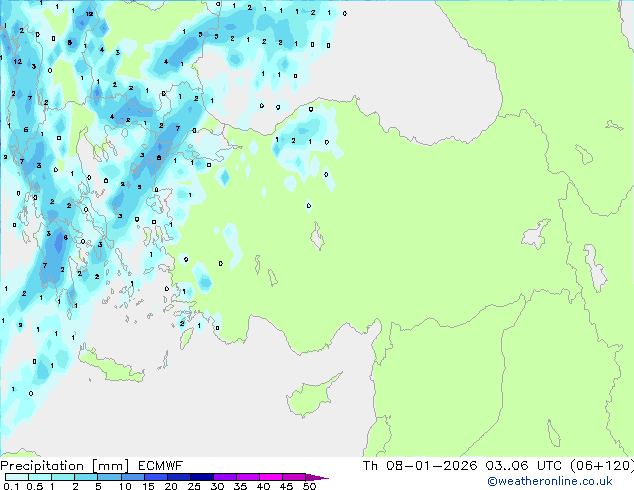The width and height of the screenshot is (634, 490).
Task: Click the 'Th 08-01-2026' date text
Action: [420, 466]
